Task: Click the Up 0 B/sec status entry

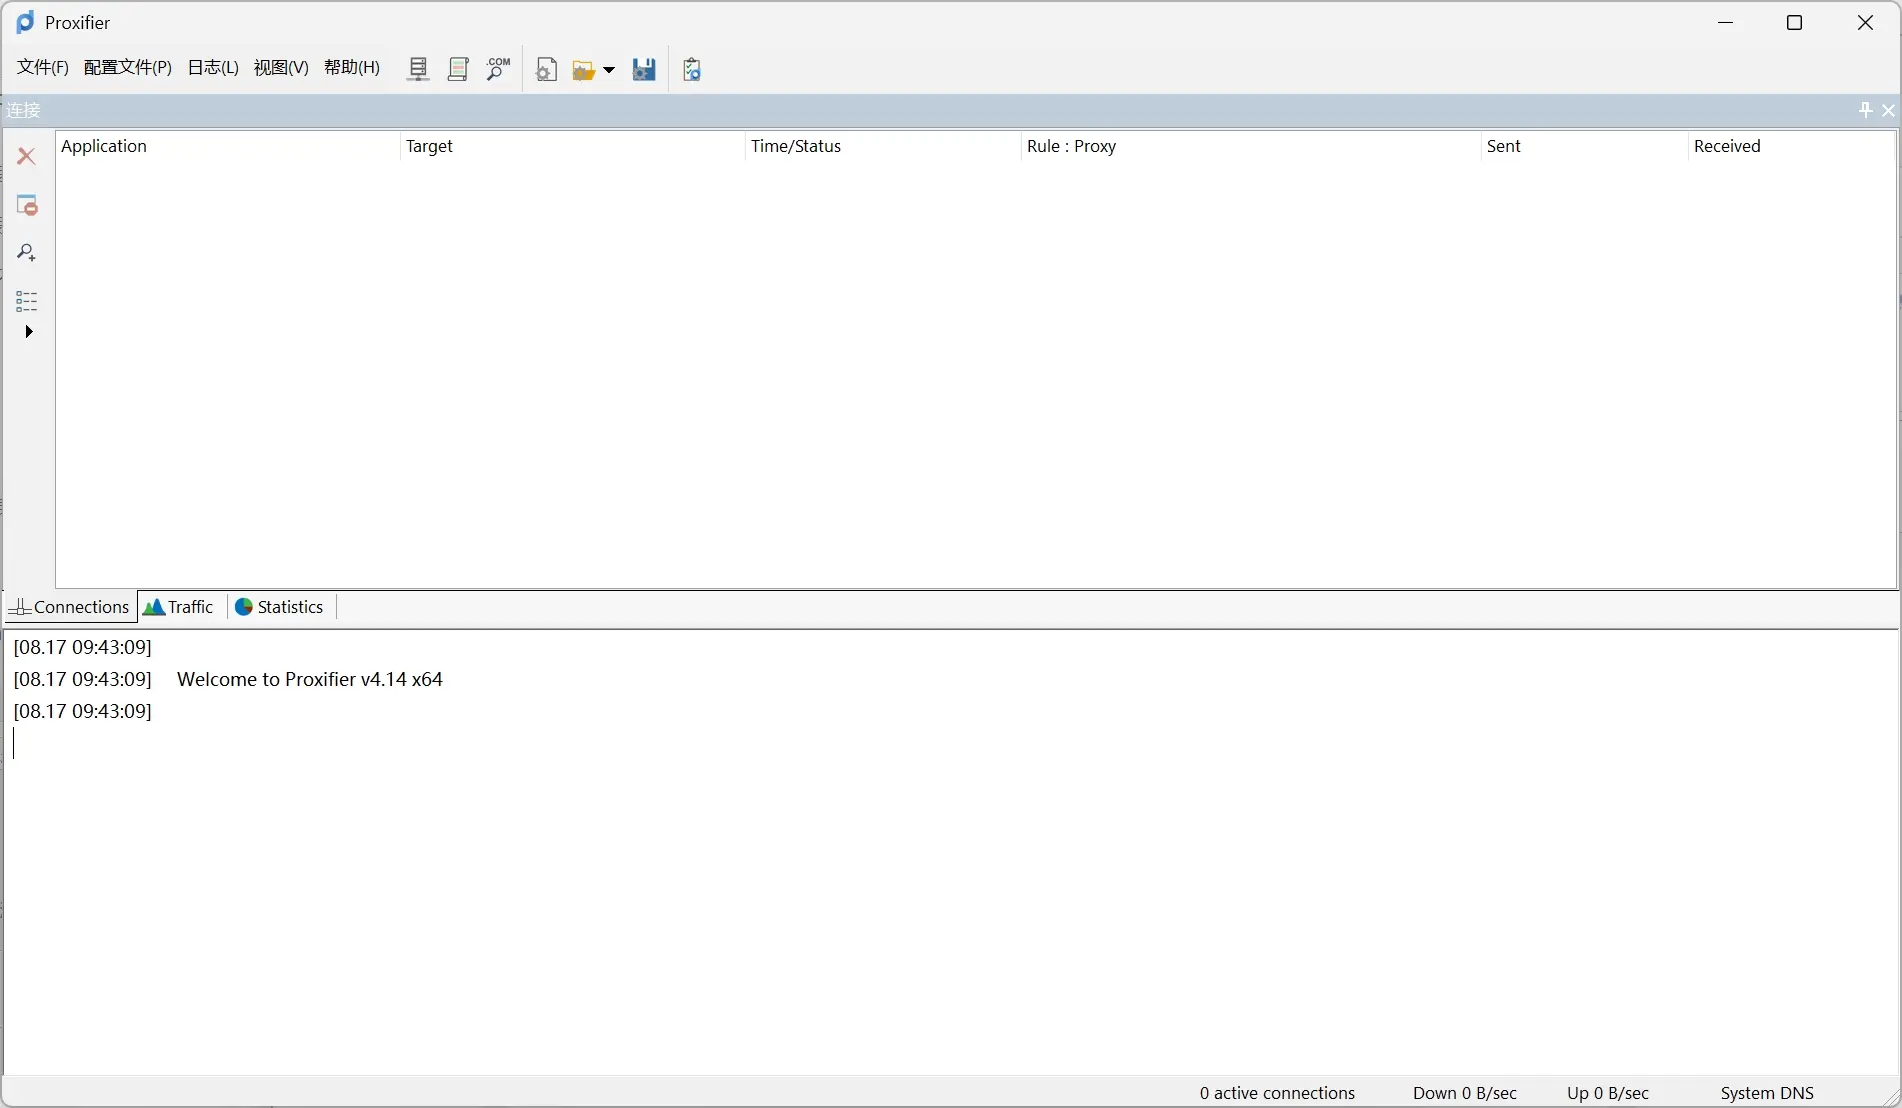Action: pos(1608,1093)
